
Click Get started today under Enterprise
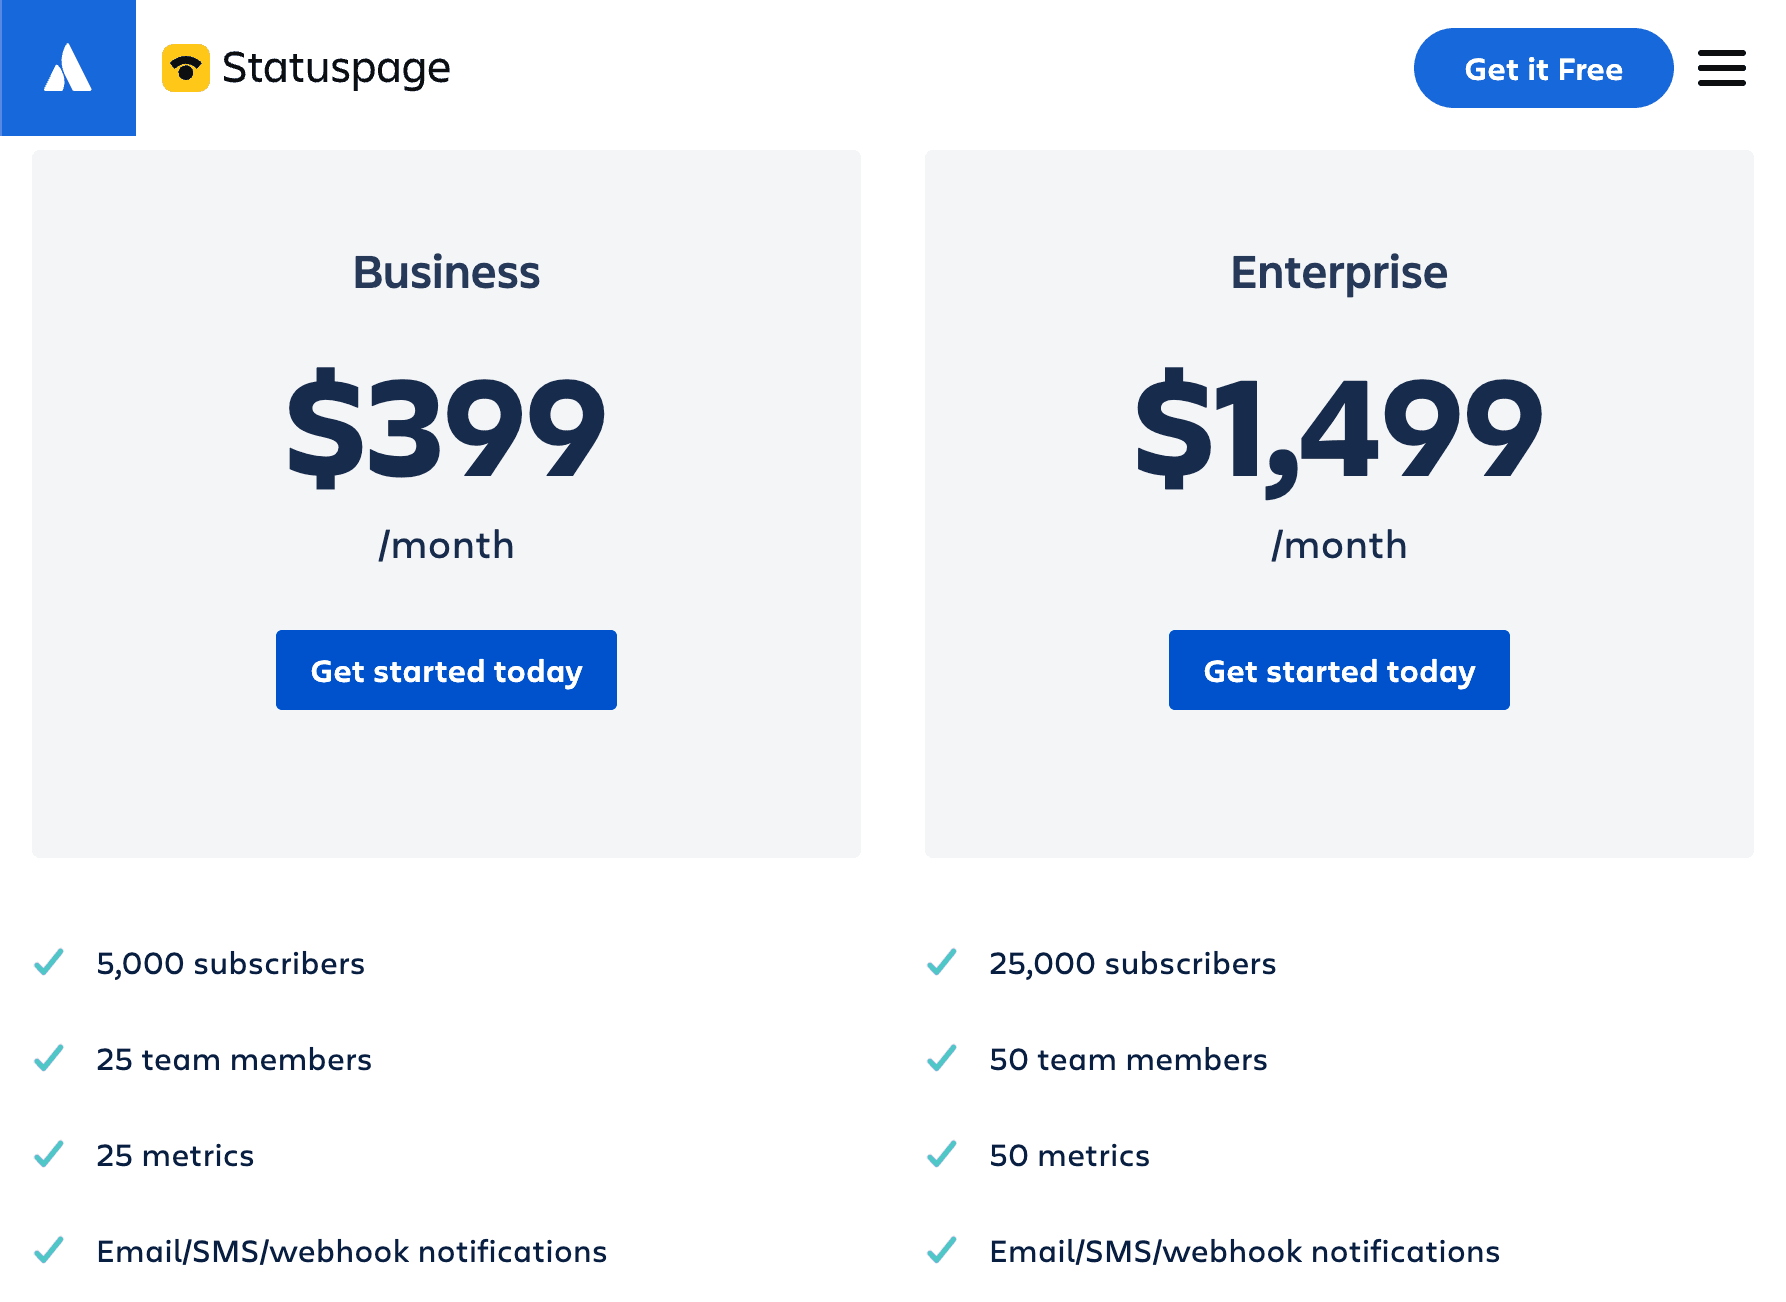point(1339,670)
